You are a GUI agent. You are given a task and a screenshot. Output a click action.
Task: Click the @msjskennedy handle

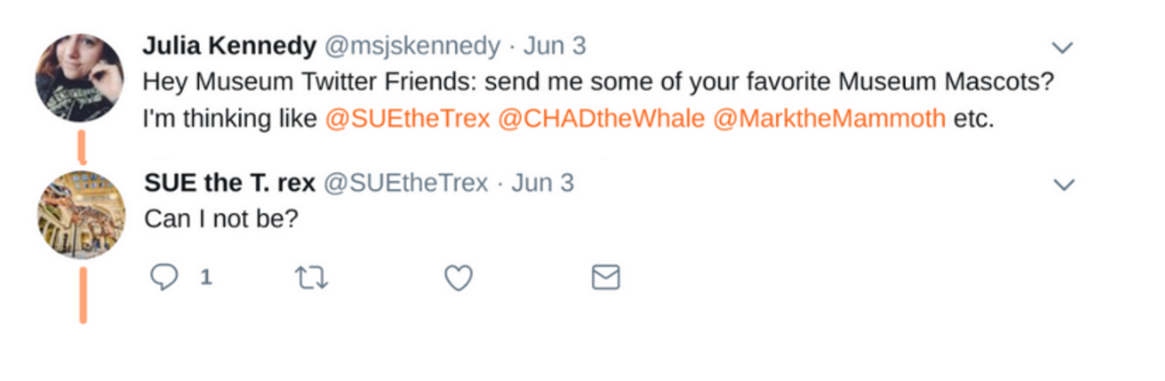point(412,48)
